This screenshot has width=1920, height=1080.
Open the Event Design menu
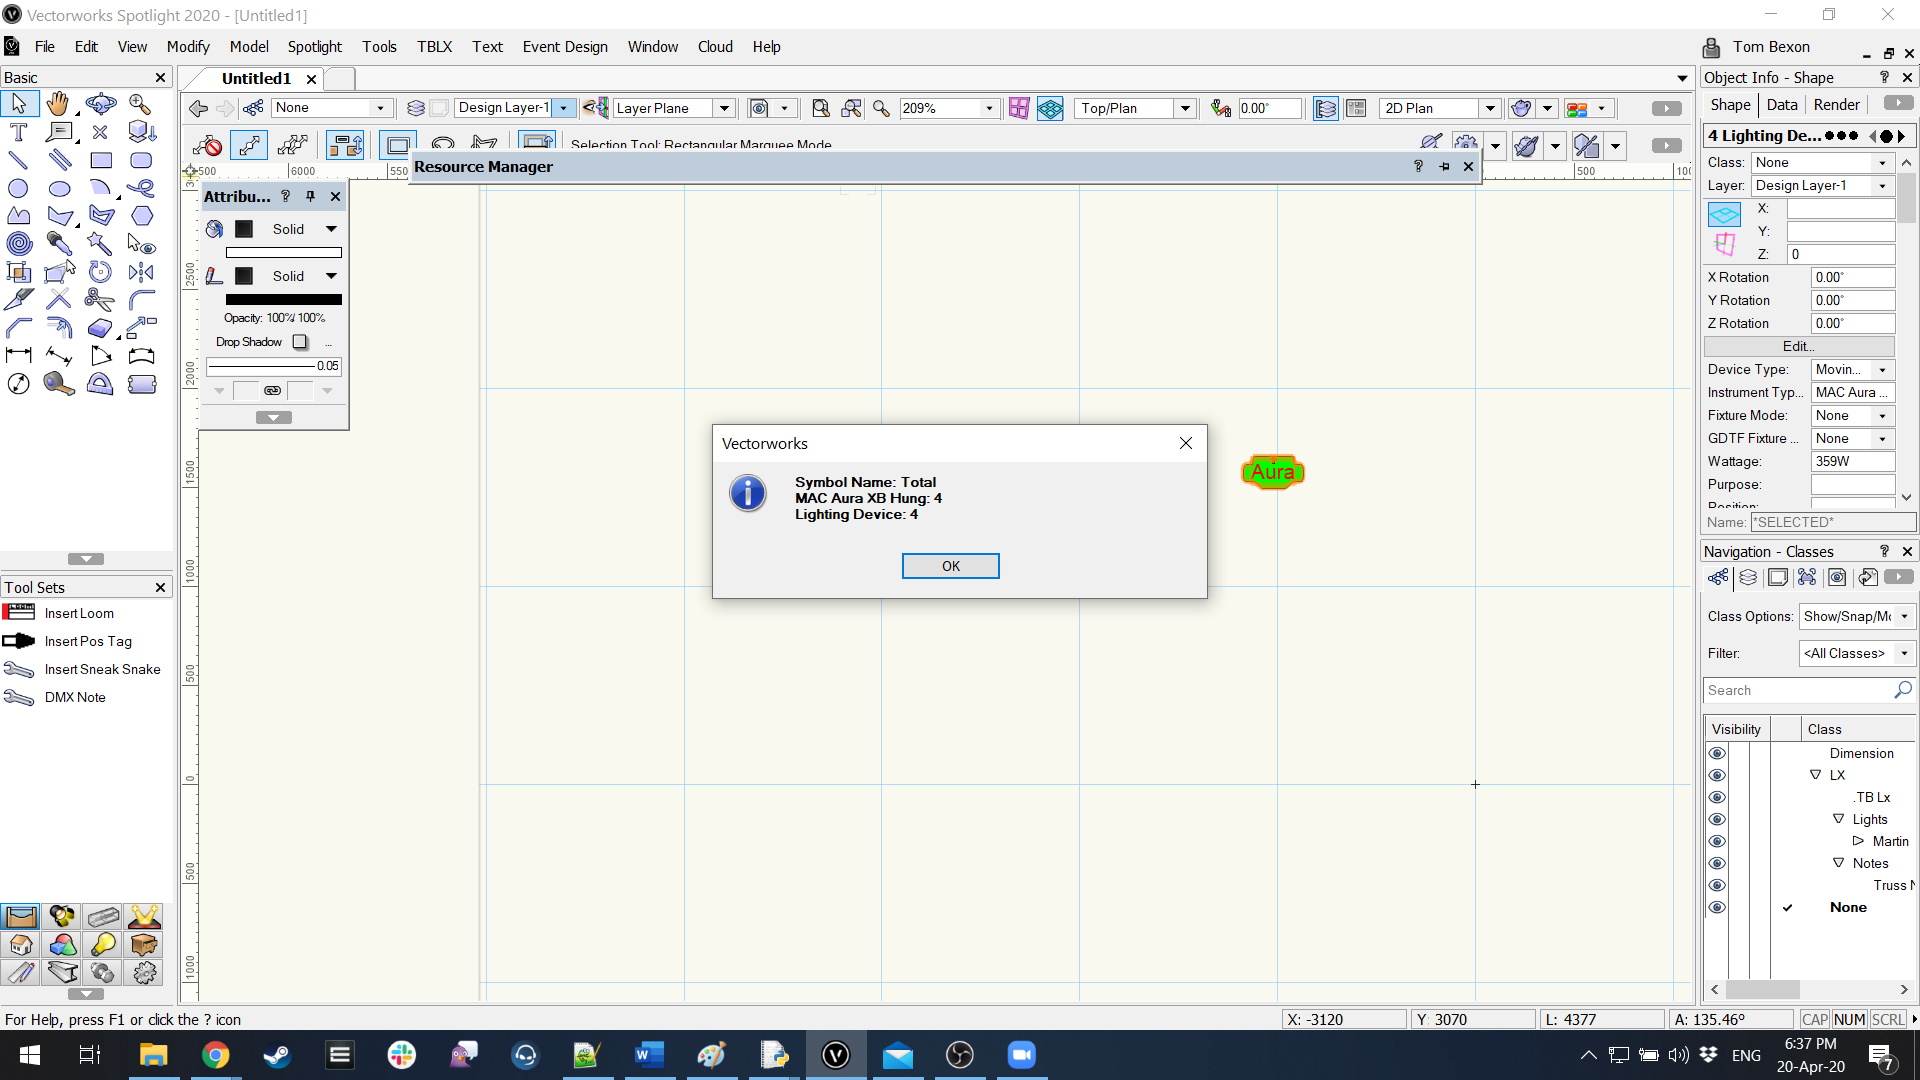point(565,47)
